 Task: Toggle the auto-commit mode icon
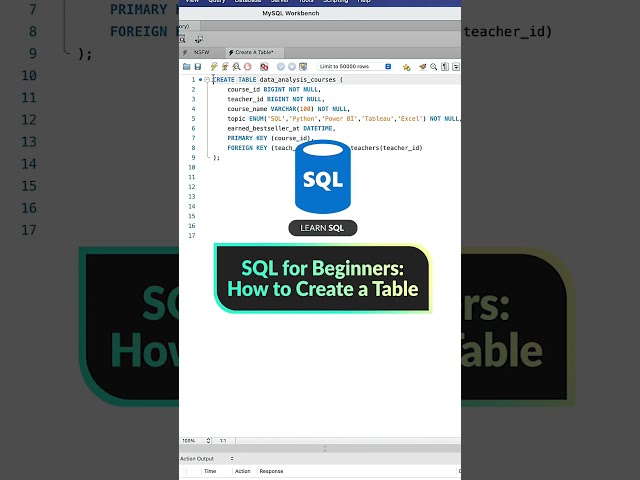point(303,67)
